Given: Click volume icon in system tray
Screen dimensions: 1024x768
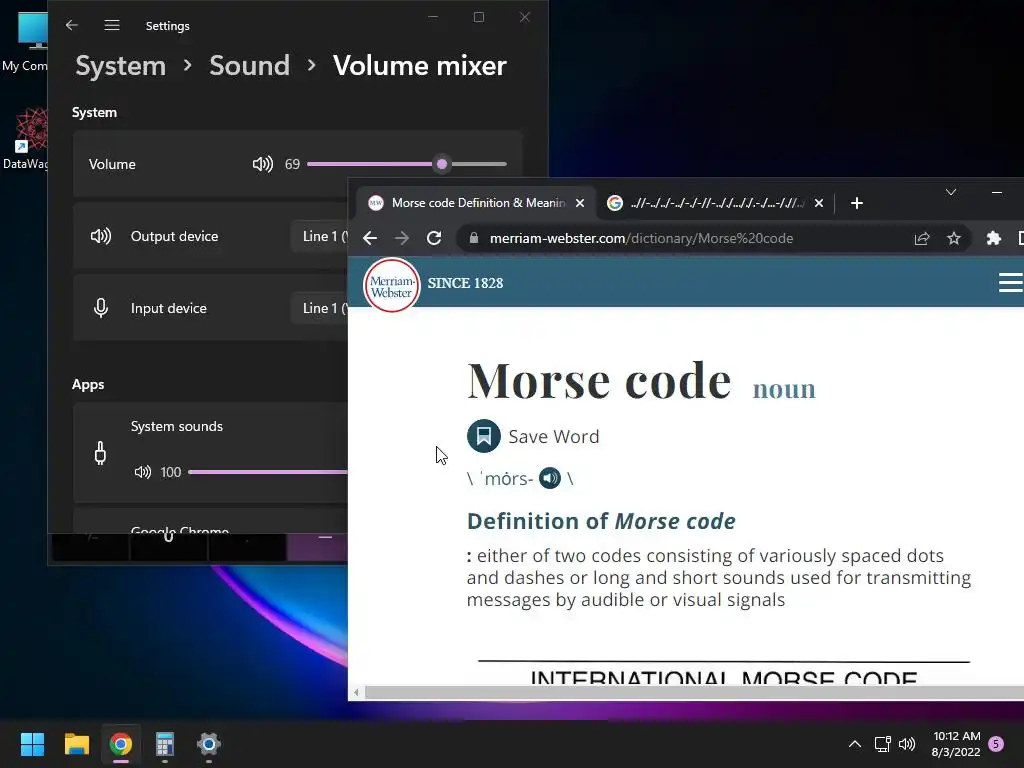Looking at the screenshot, I should click(907, 744).
